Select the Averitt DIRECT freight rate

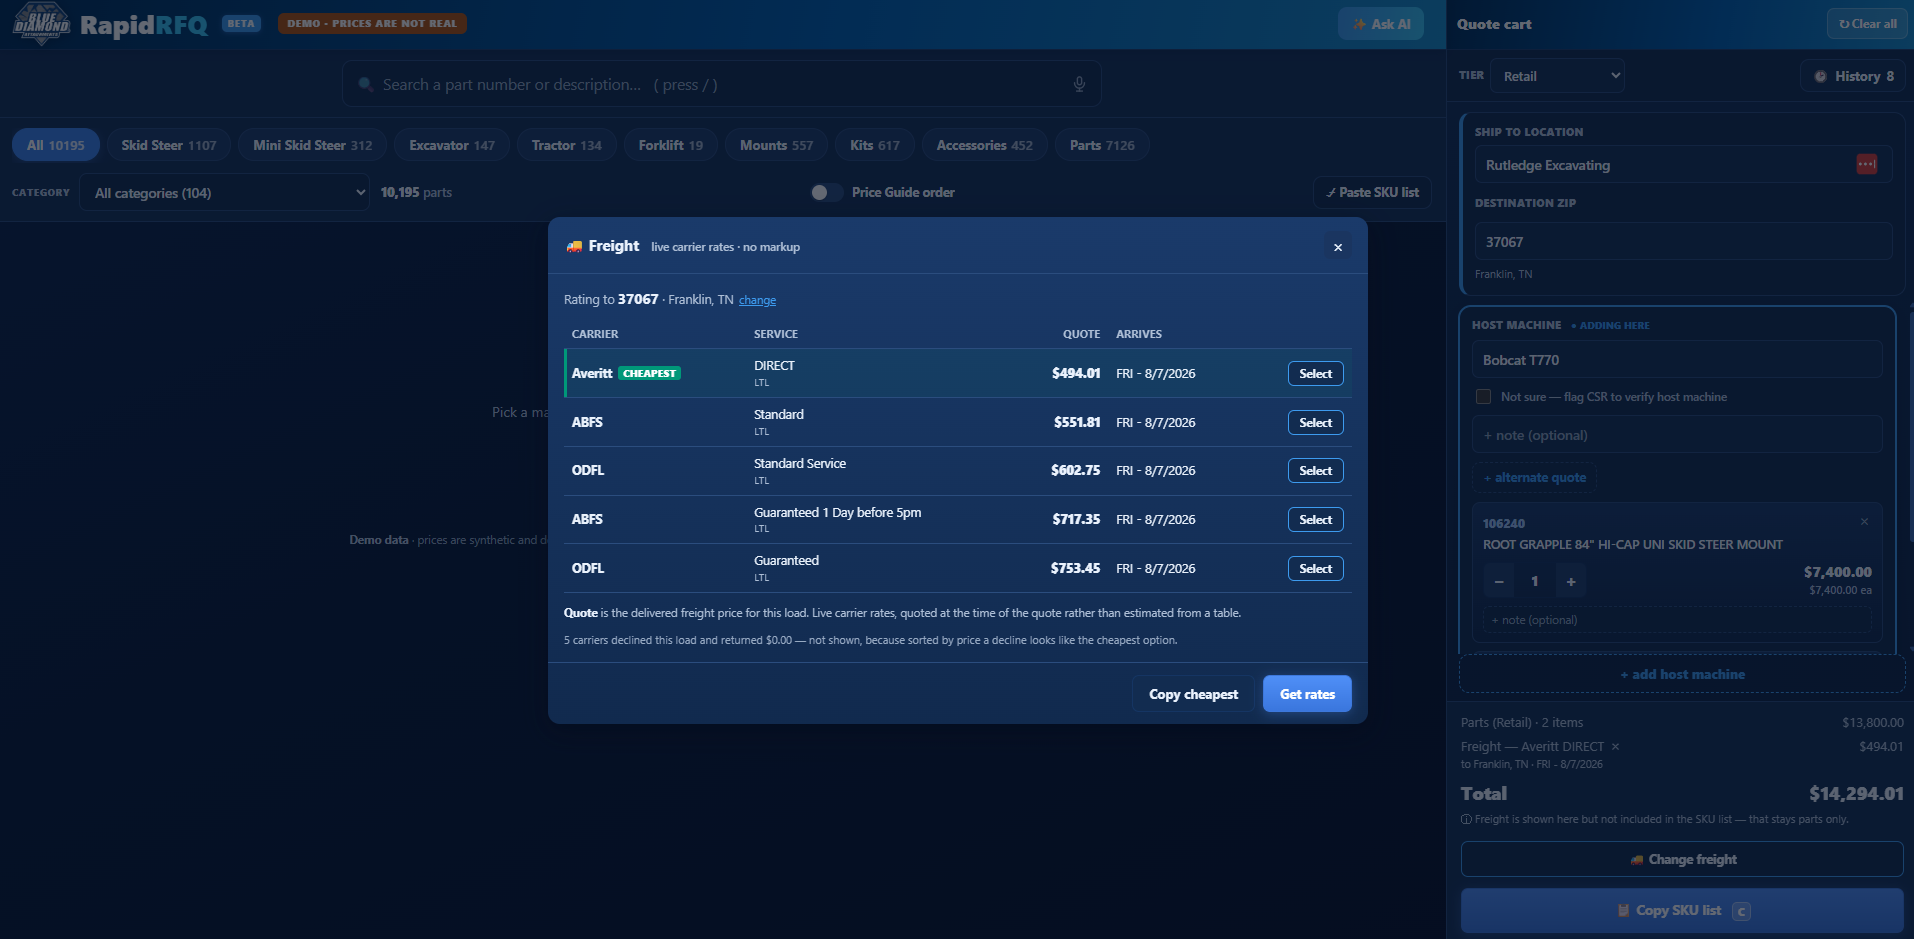(1315, 374)
